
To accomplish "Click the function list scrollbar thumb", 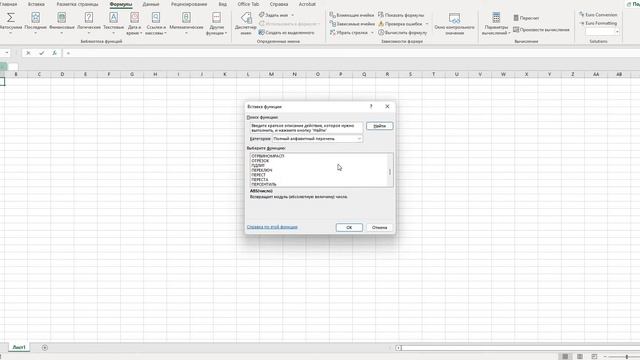I will coord(390,172).
